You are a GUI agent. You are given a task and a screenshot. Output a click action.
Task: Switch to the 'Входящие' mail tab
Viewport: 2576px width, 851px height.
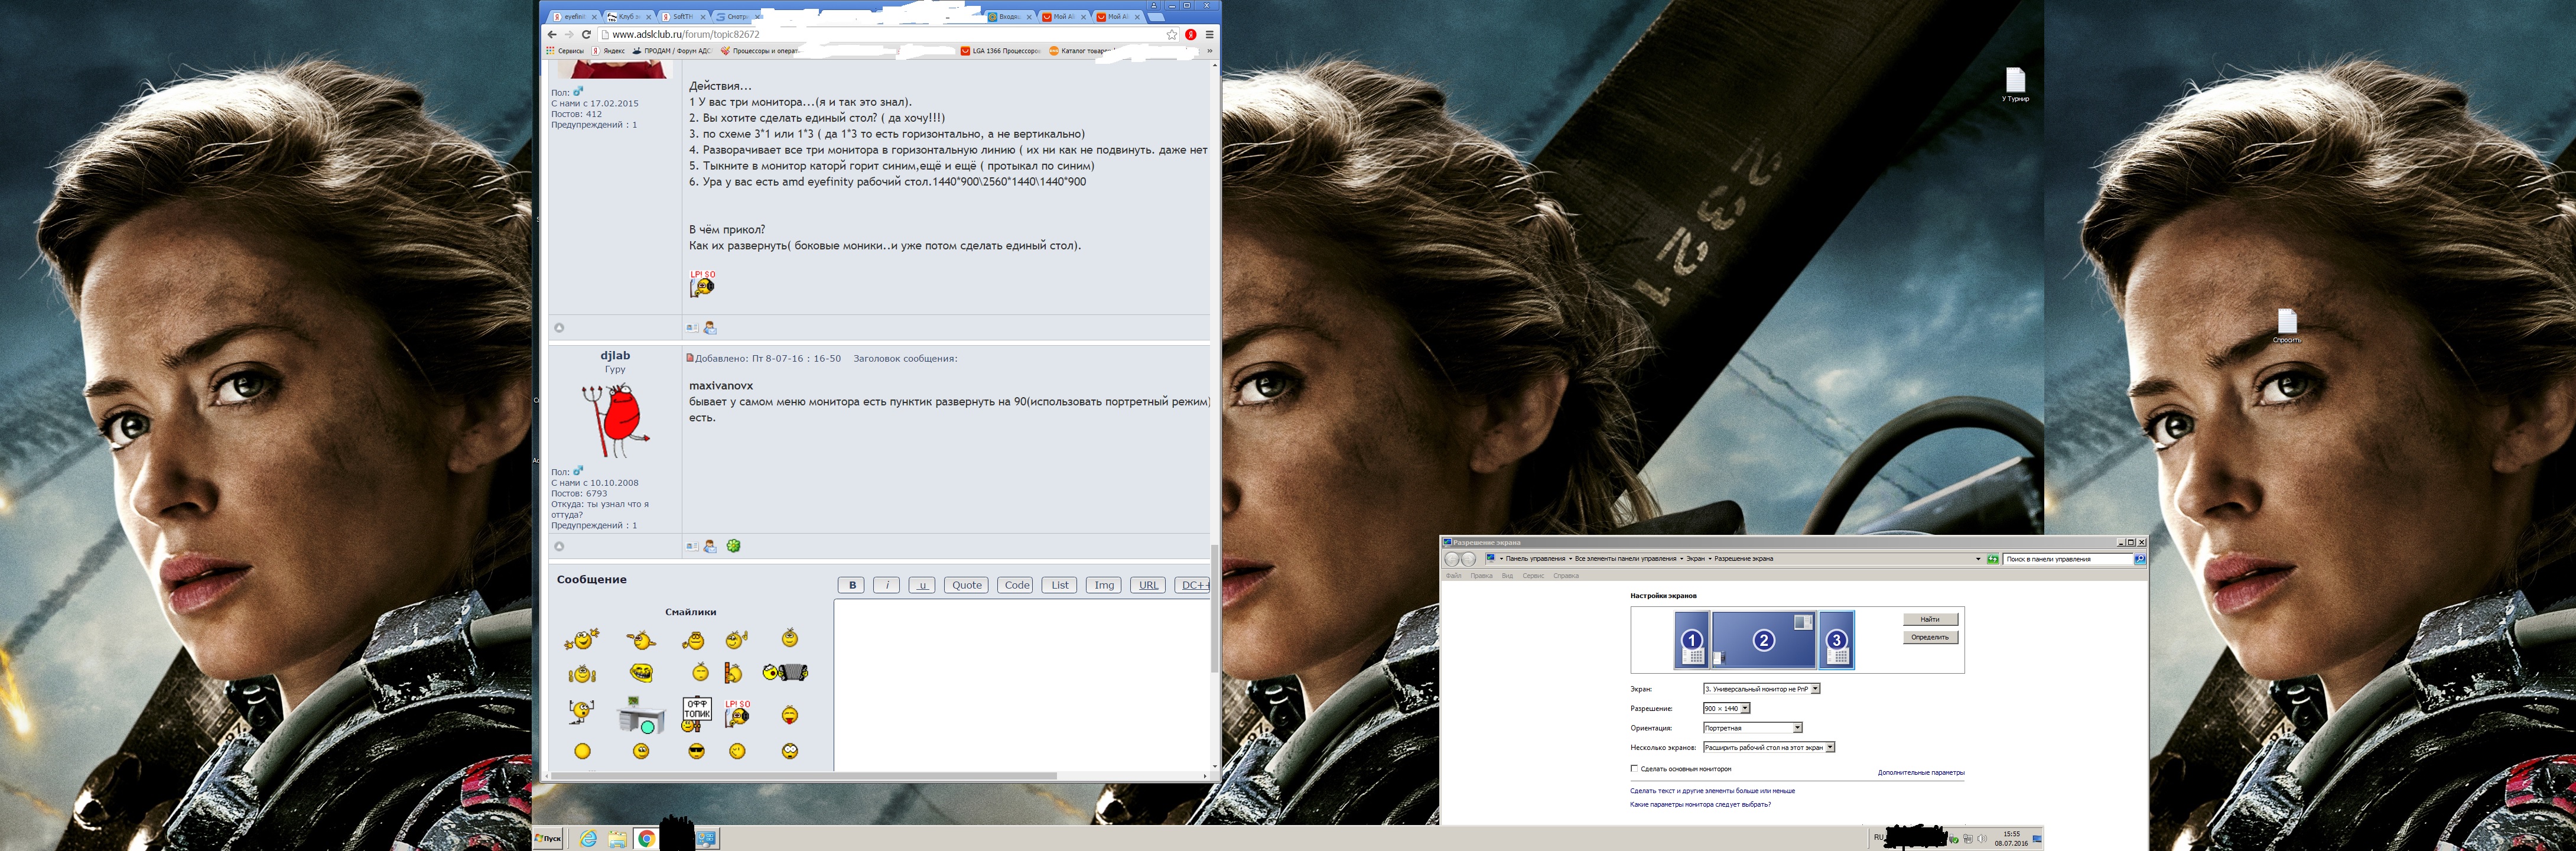pyautogui.click(x=1008, y=17)
